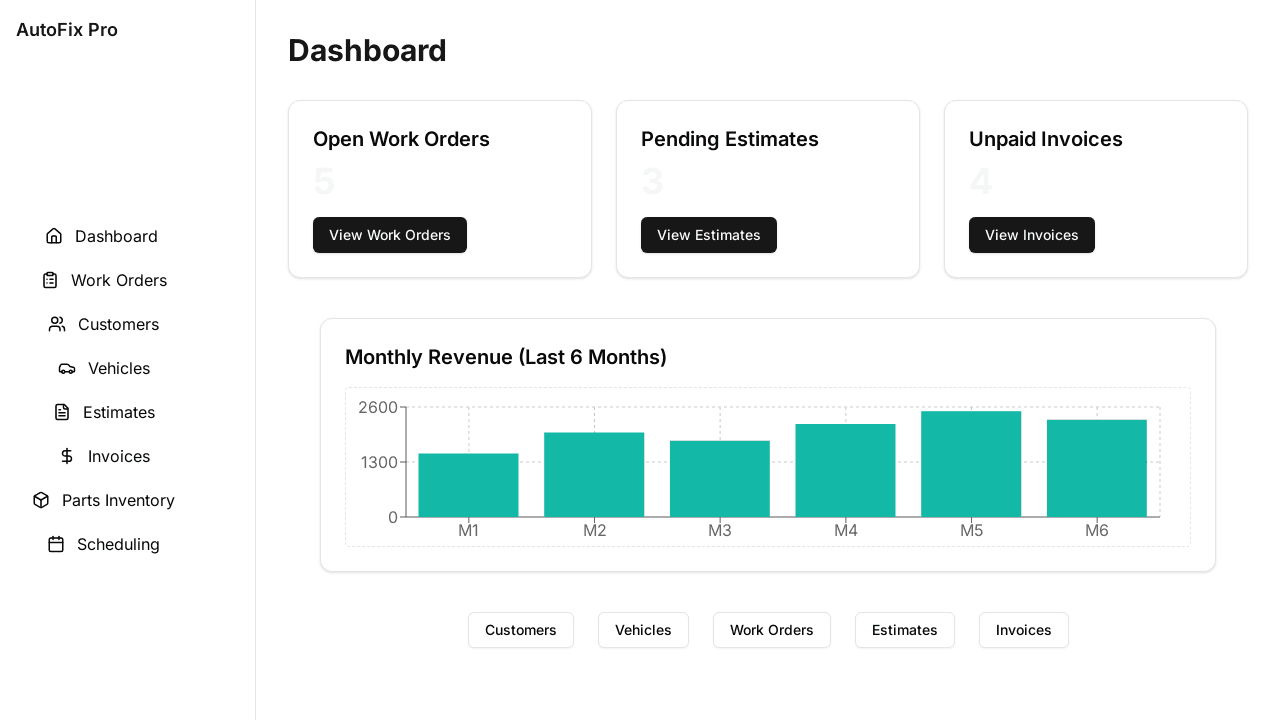The width and height of the screenshot is (1280, 720).
Task: Click the Monthly Revenue chart title
Action: coord(506,357)
